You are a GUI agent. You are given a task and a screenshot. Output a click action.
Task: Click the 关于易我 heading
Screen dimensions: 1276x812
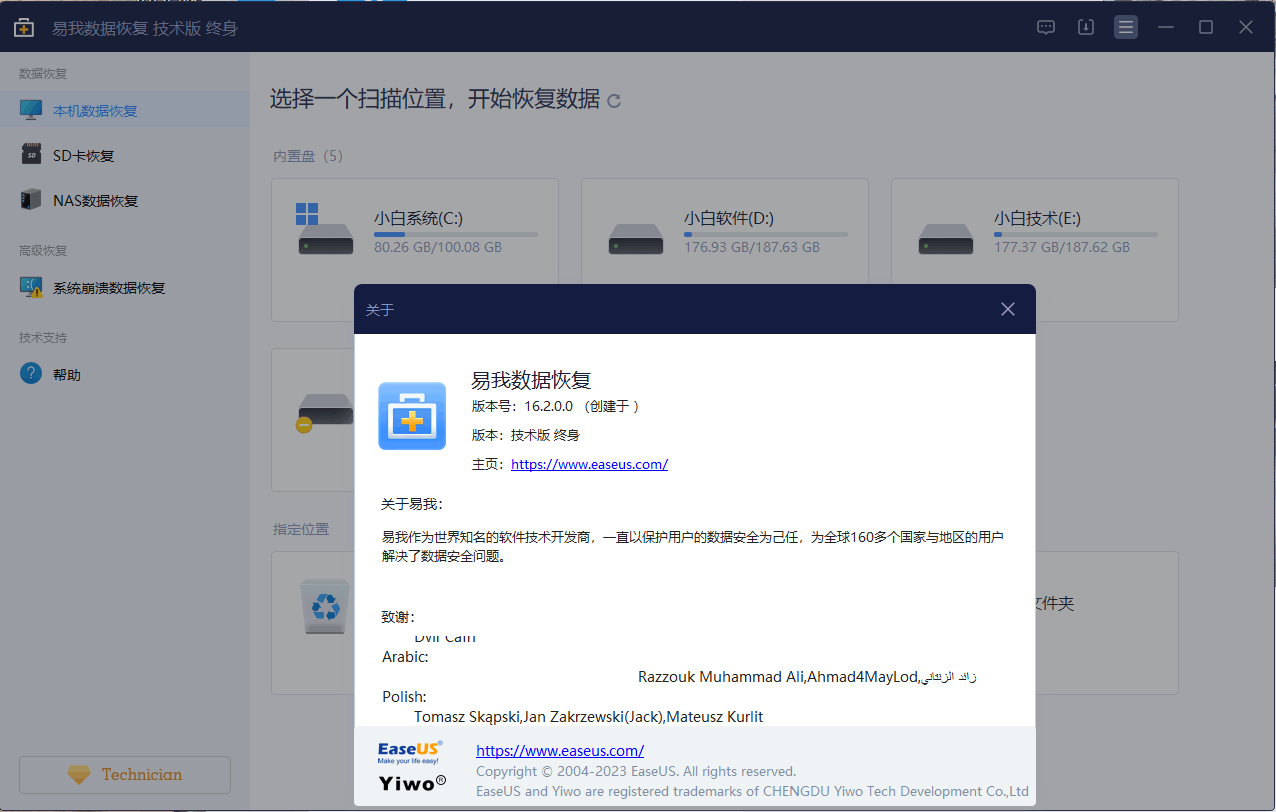412,504
